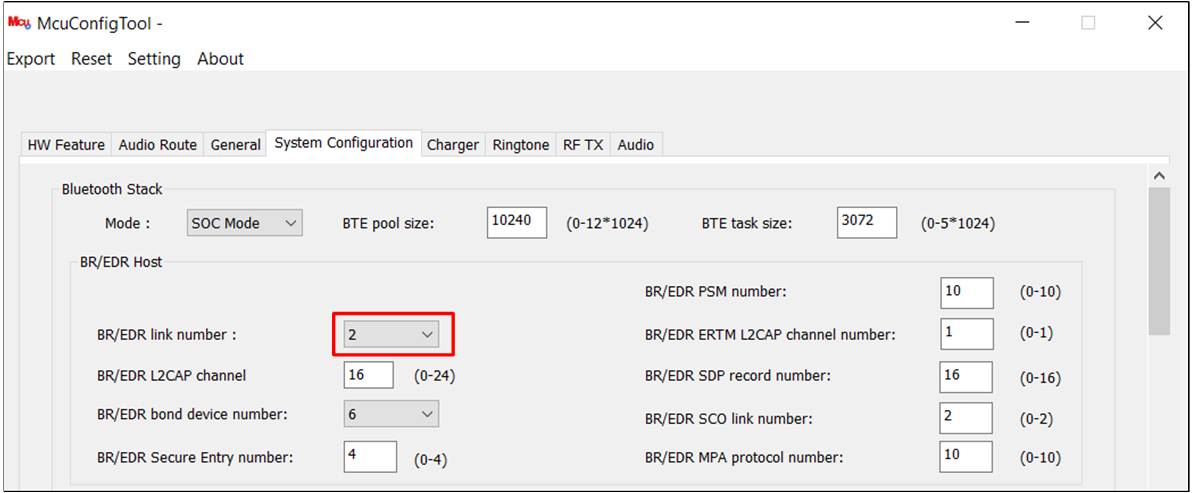This screenshot has width=1193, height=493.
Task: Open the Ringtone tab
Action: pos(520,145)
